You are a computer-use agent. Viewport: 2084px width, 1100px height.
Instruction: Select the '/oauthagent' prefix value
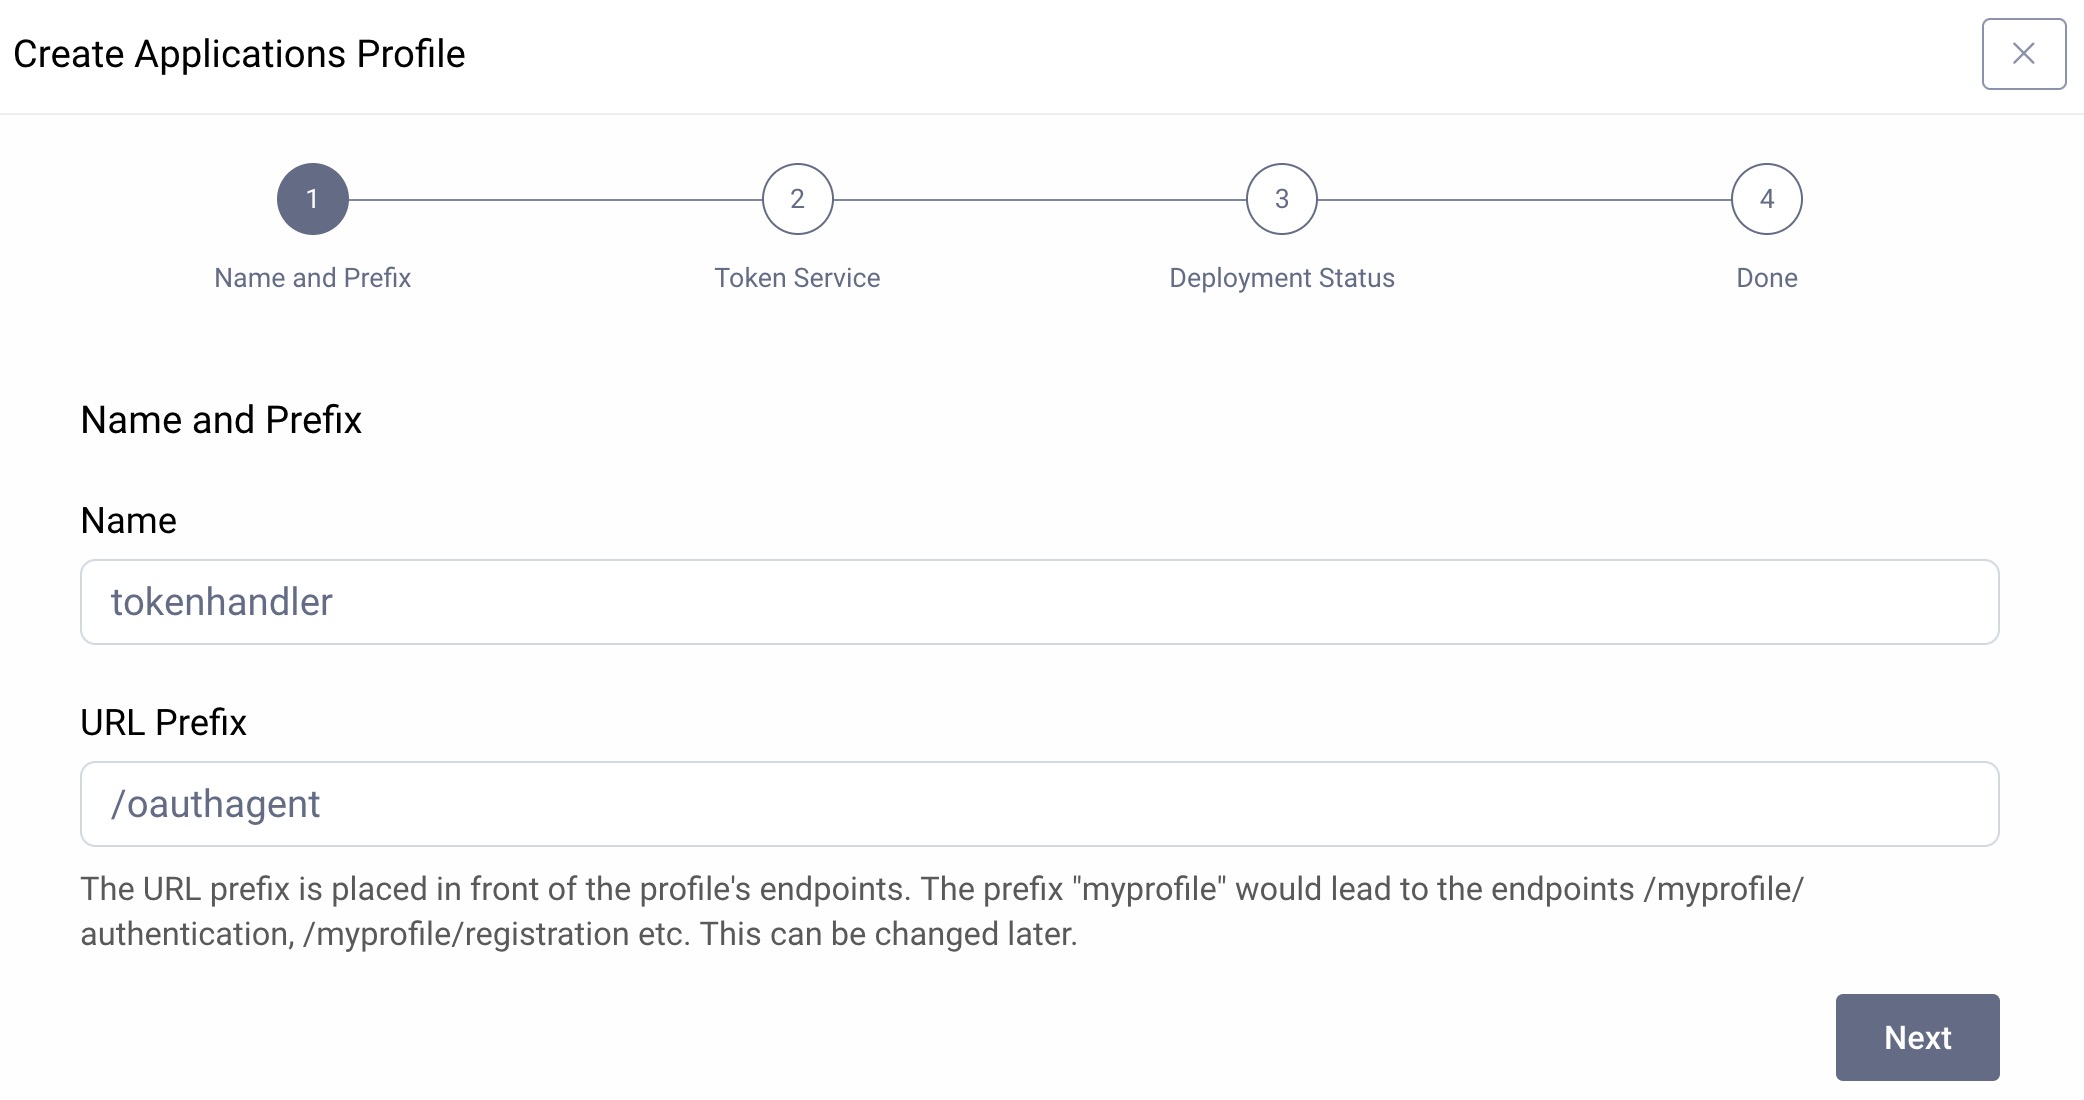click(x=215, y=803)
